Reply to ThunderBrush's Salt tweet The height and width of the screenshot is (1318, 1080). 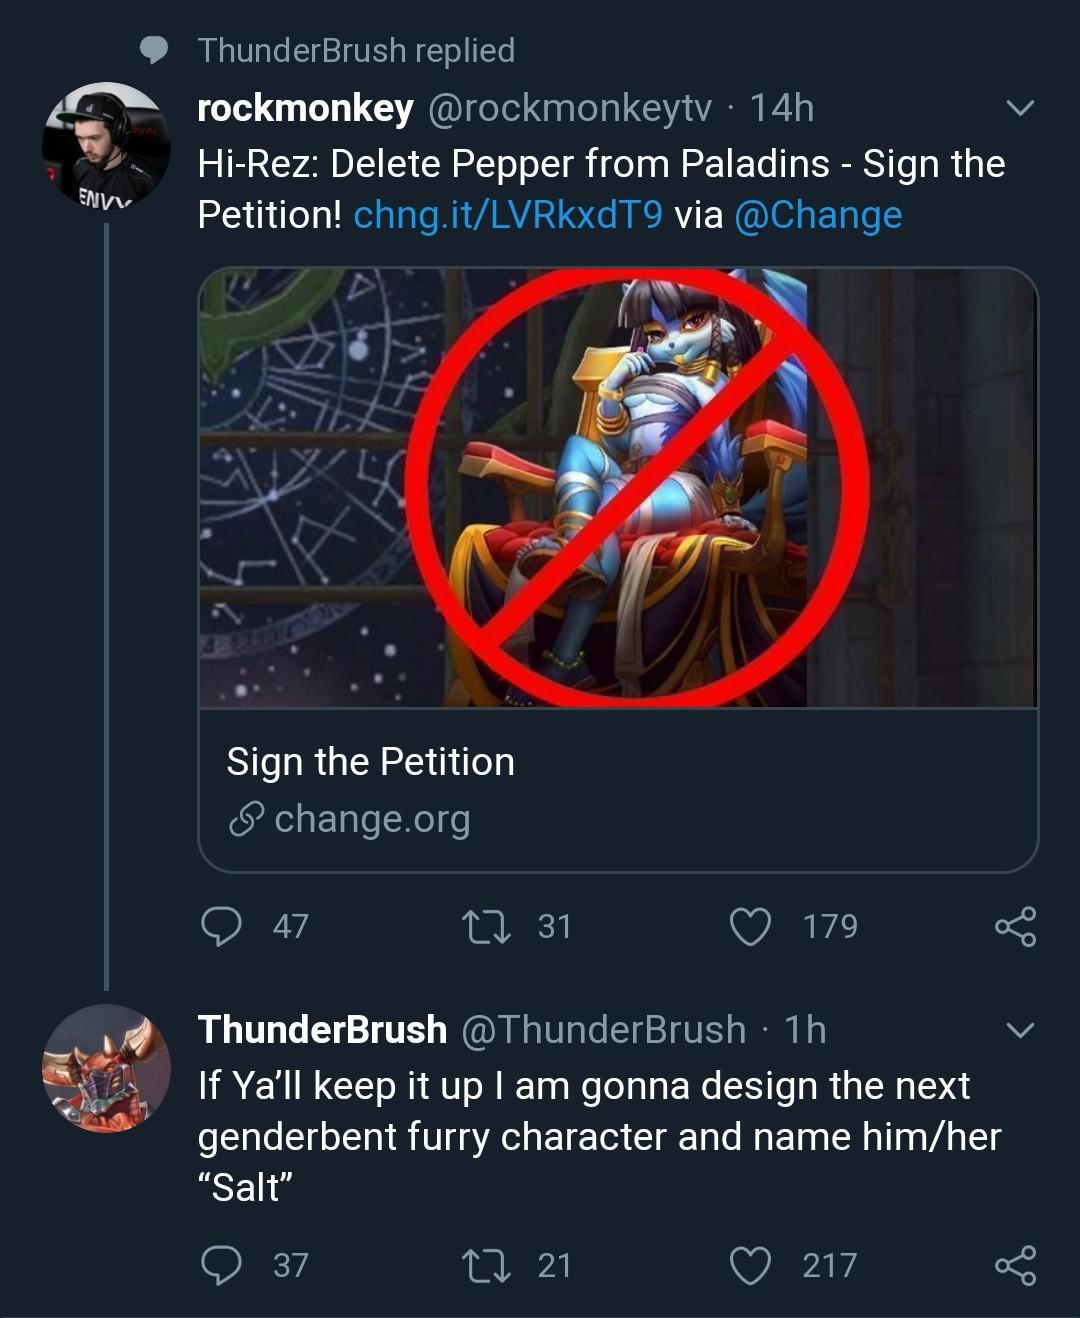point(221,1265)
